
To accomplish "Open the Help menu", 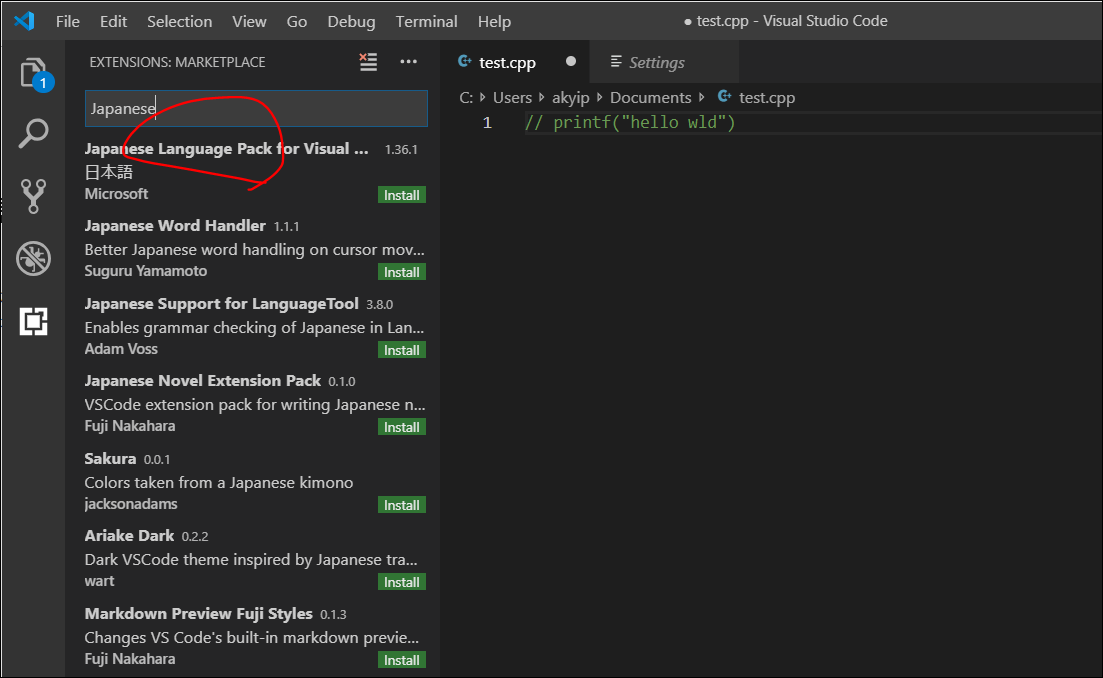I will tap(494, 21).
